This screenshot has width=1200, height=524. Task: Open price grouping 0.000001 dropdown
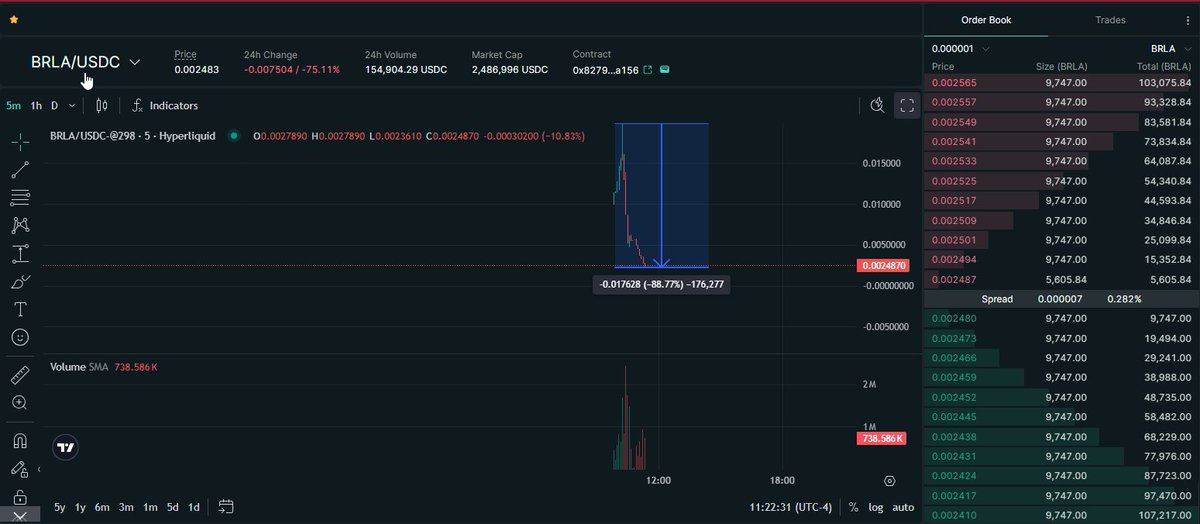(960, 48)
